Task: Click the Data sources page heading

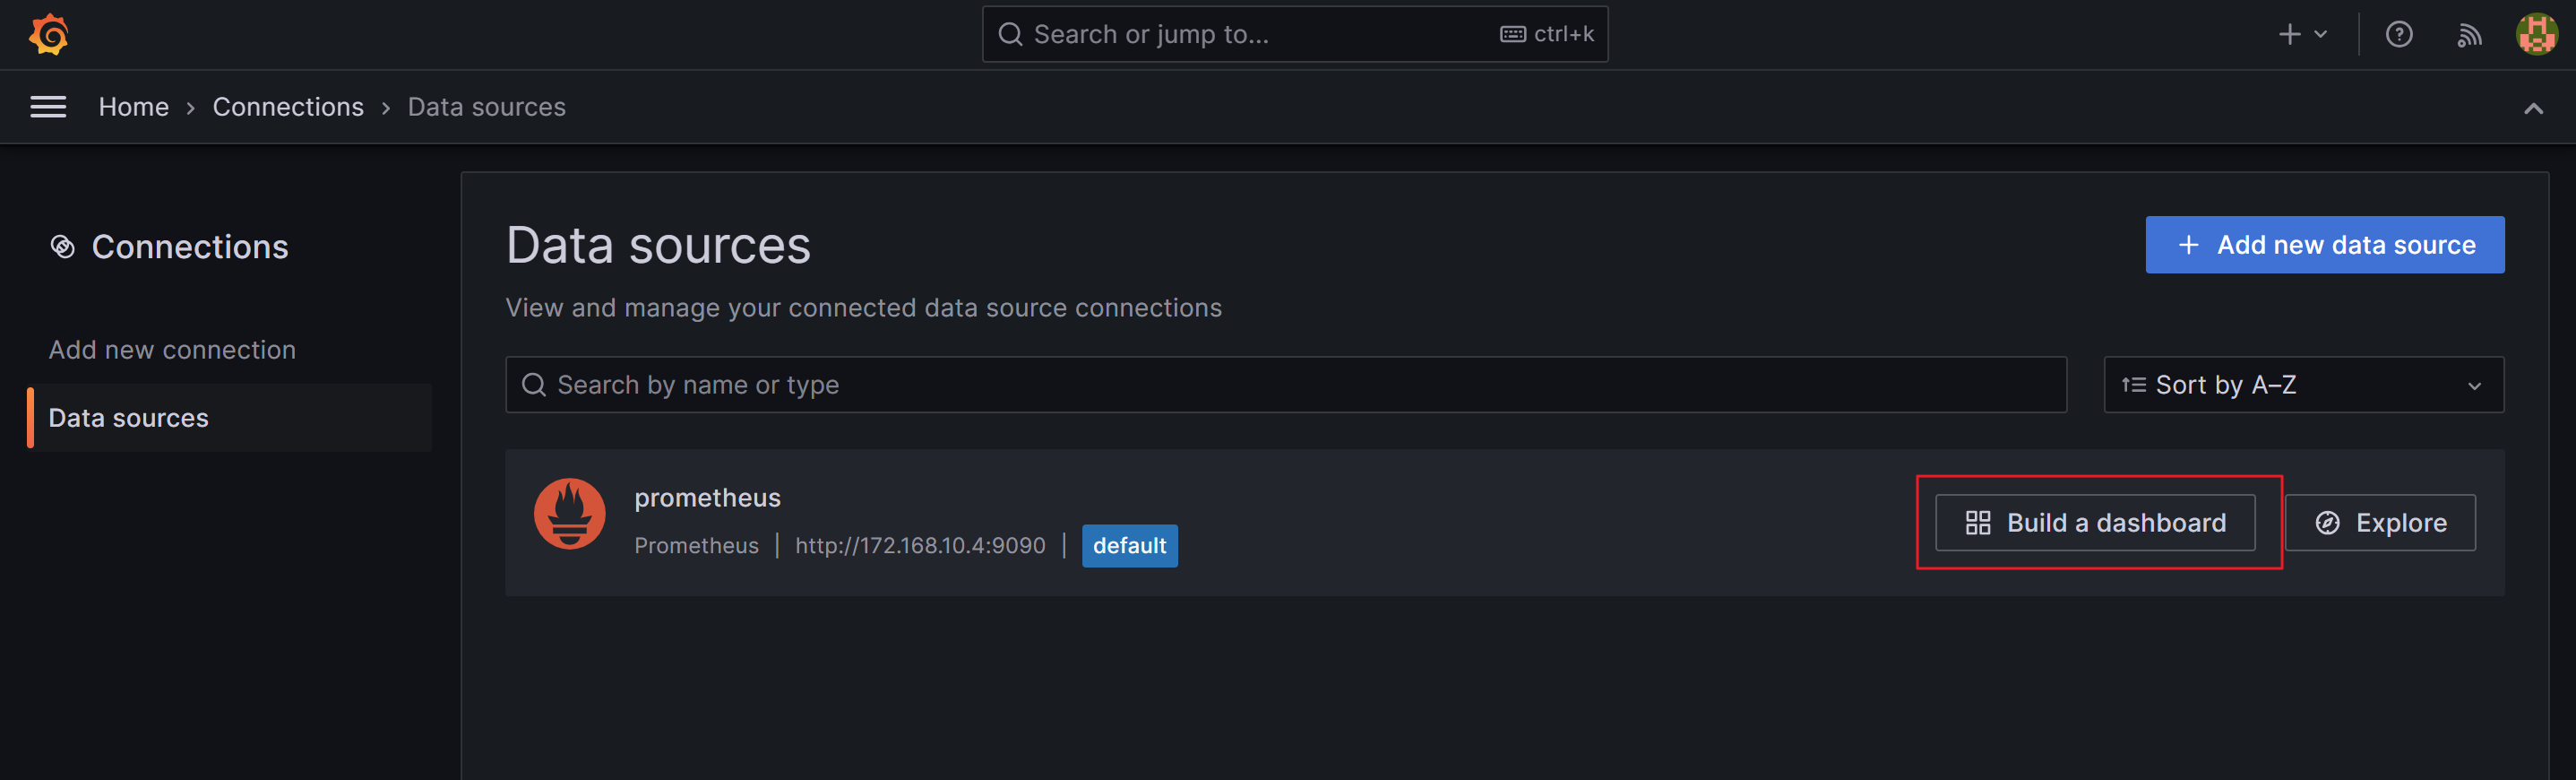Action: pyautogui.click(x=658, y=246)
